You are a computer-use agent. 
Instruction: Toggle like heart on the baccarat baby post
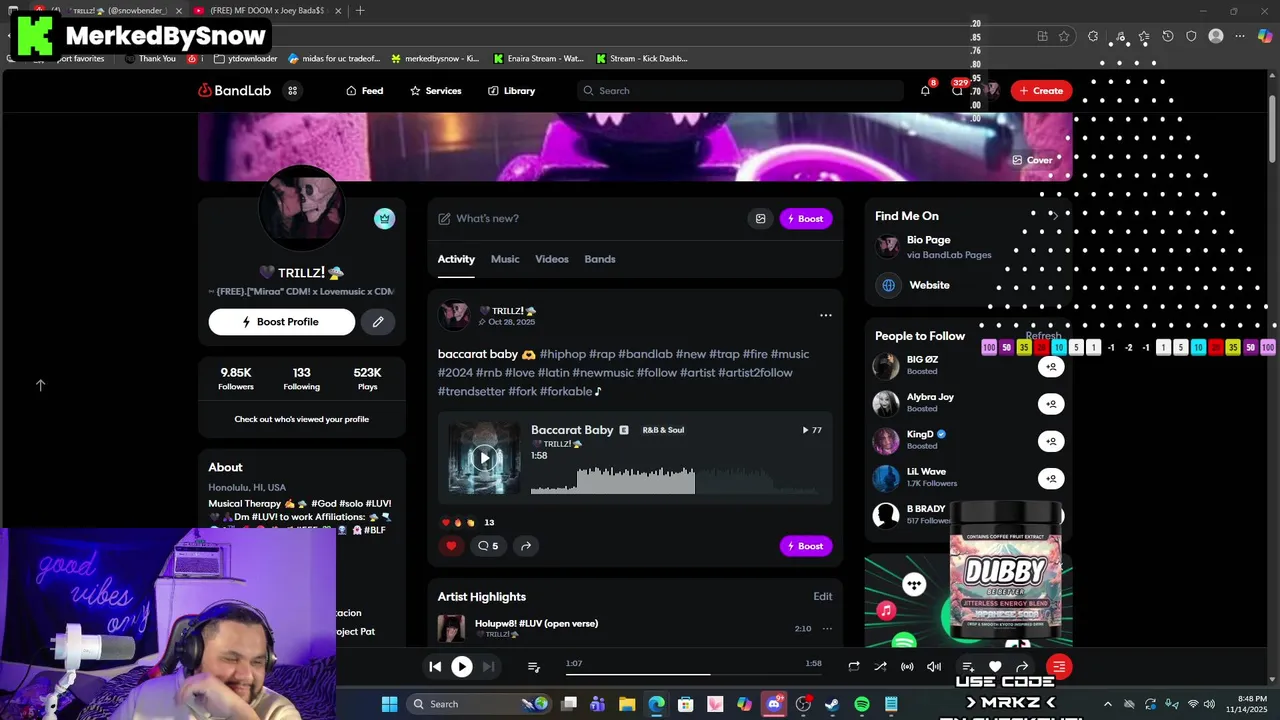pos(451,546)
